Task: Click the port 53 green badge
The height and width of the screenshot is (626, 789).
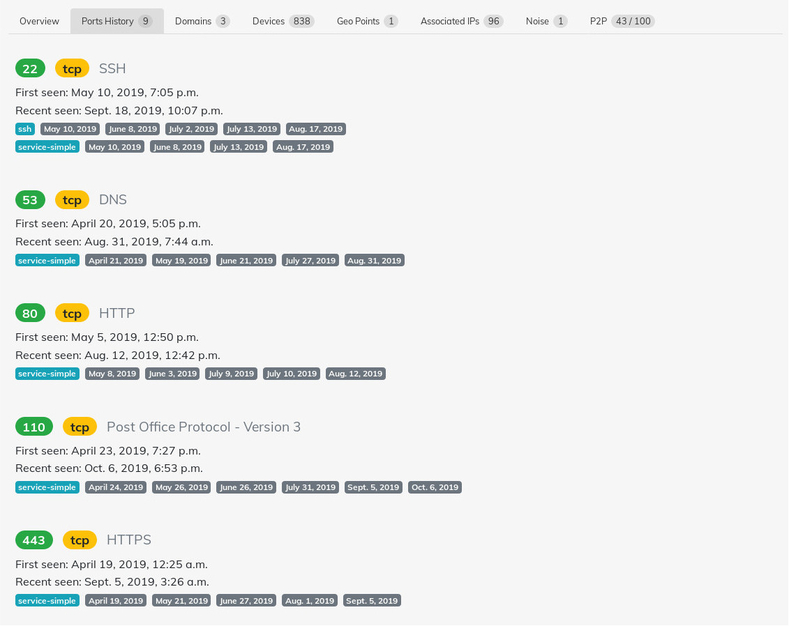Action: coord(30,200)
